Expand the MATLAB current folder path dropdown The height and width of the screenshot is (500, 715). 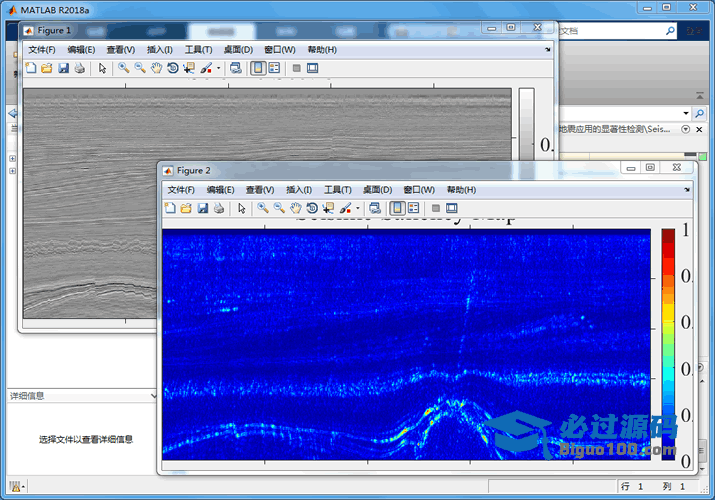point(686,113)
